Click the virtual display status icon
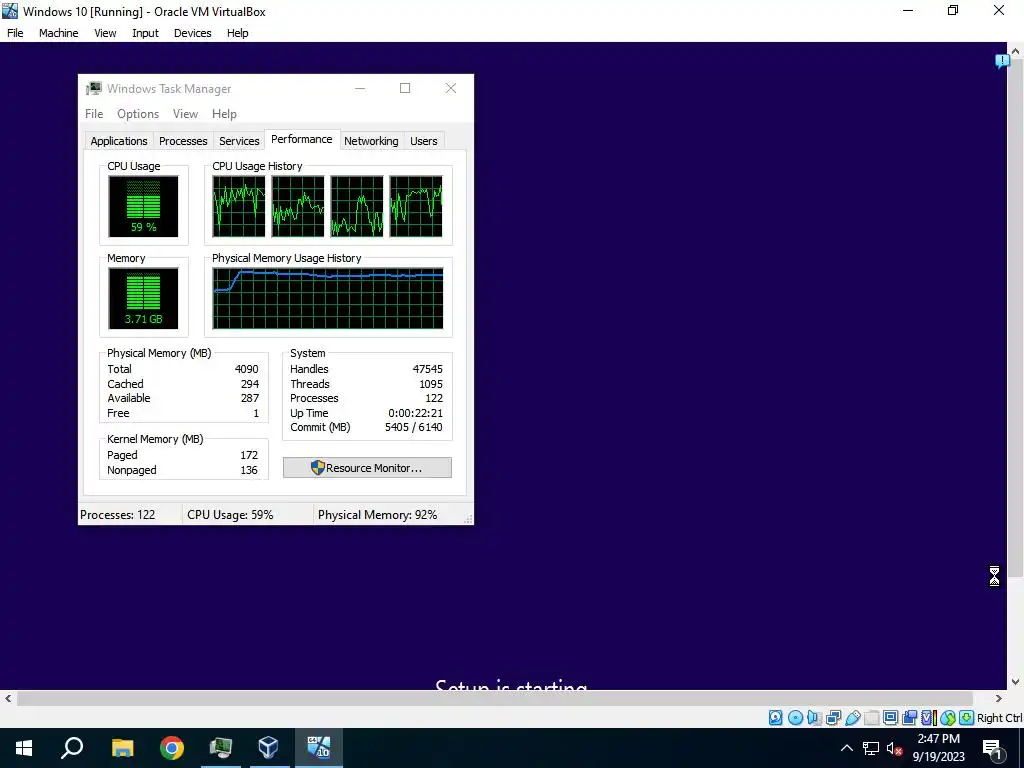 [x=890, y=718]
